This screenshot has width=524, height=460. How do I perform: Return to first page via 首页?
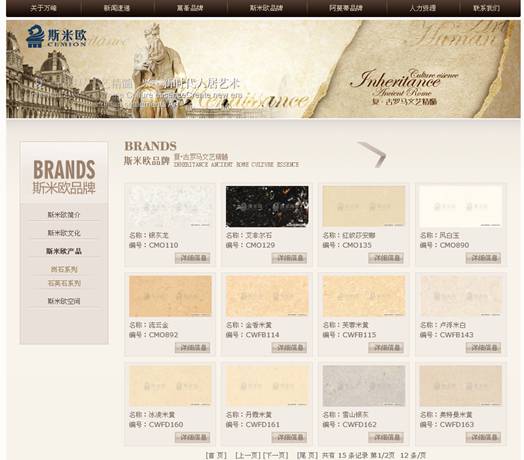point(216,455)
